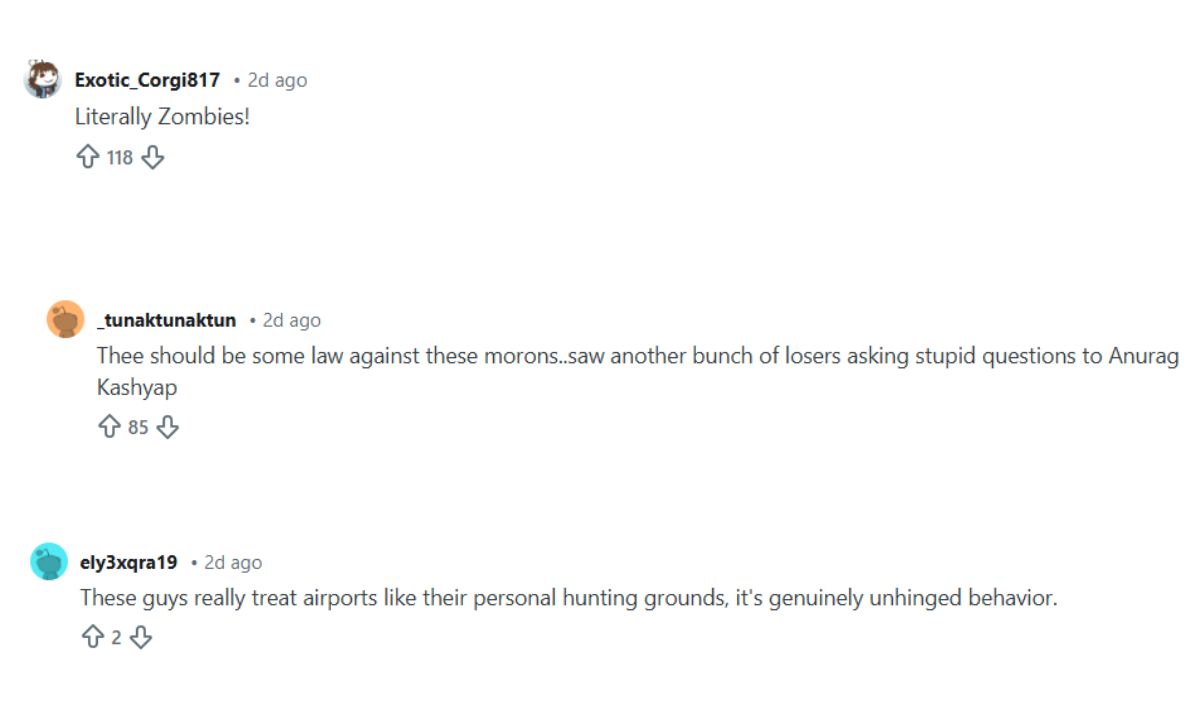The image size is (1200, 720).
Task: Click the "Literally Zombies!" comment text
Action: 162,117
